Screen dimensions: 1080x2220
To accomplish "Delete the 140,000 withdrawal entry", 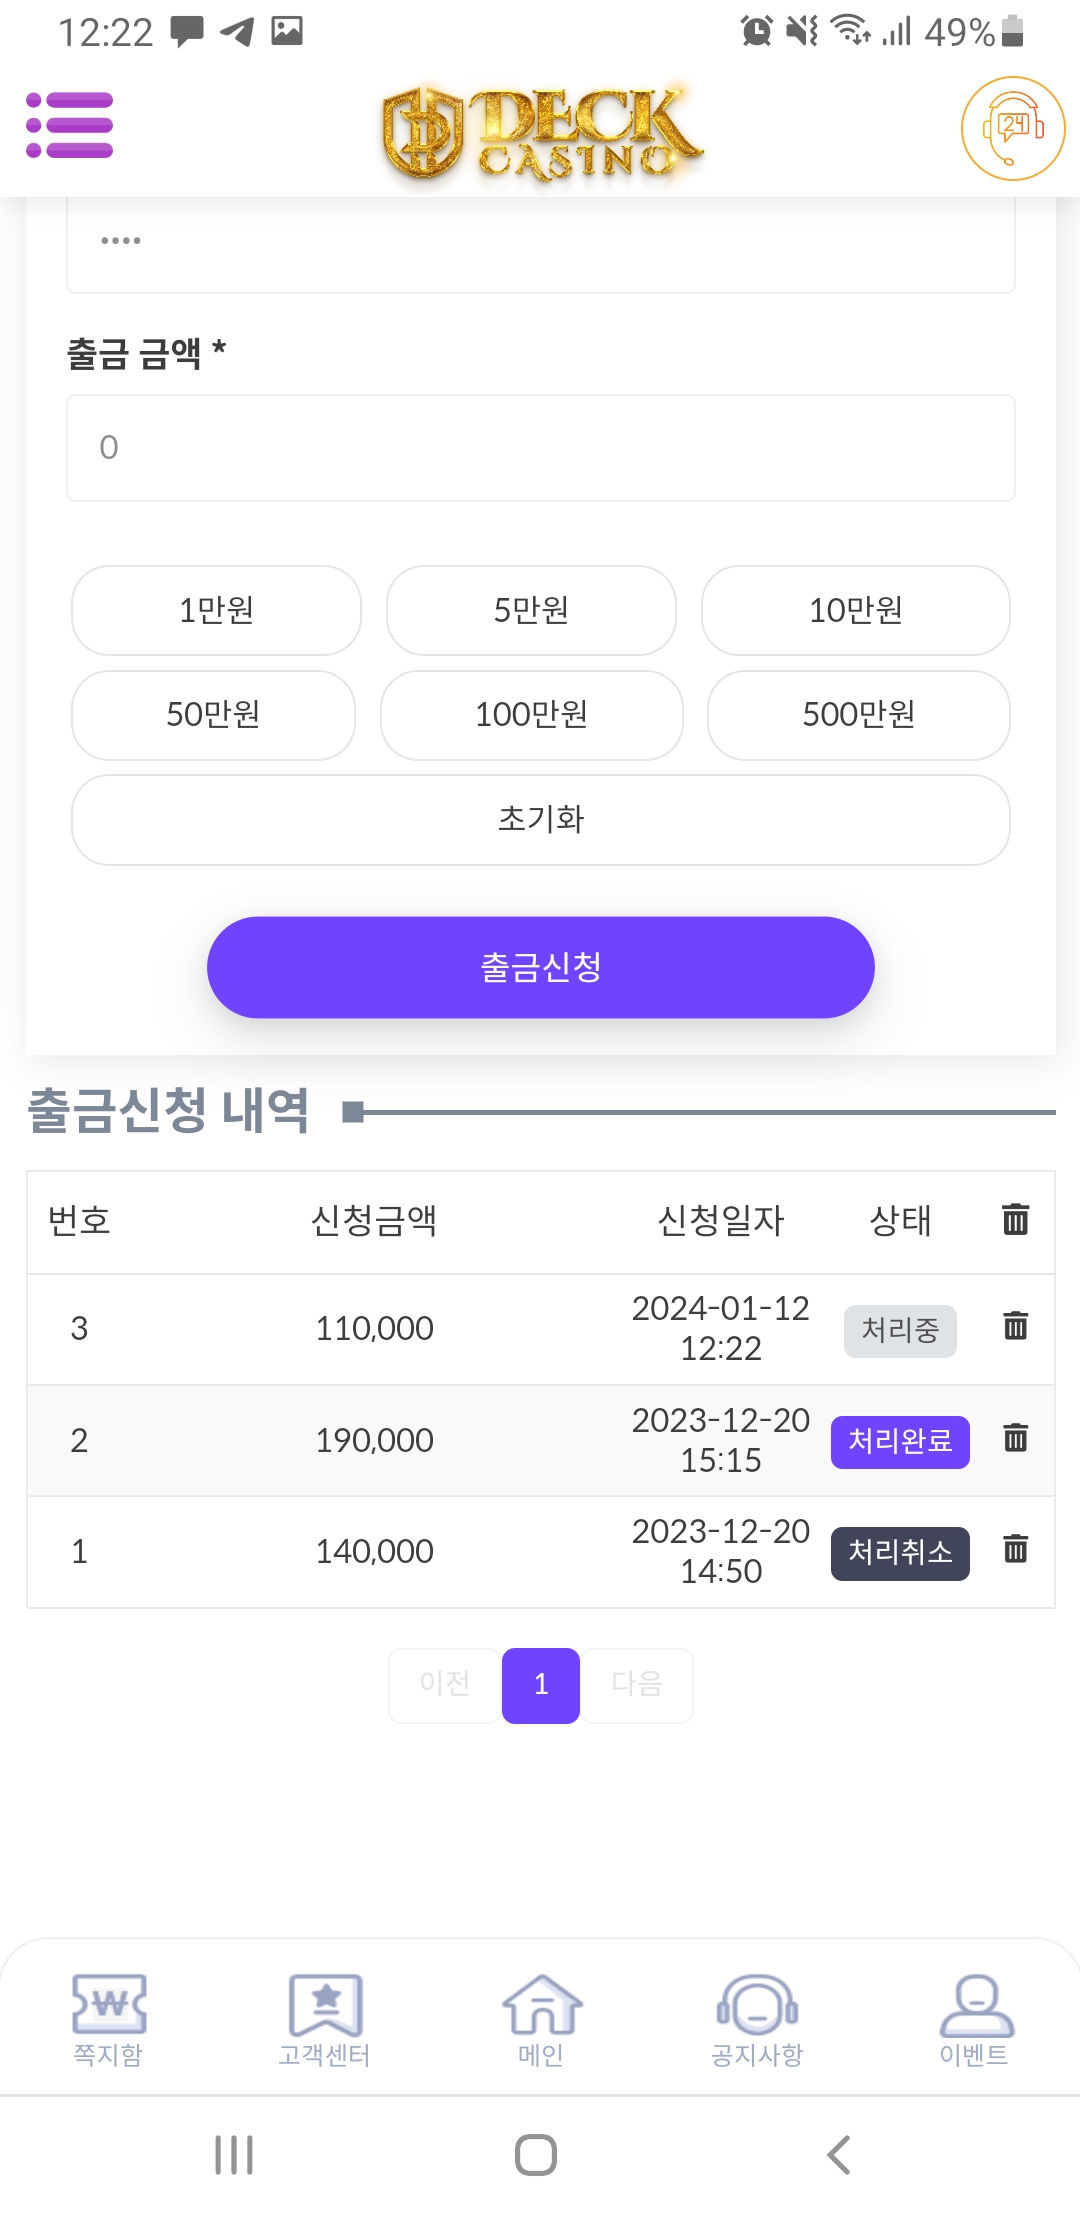I will [x=1015, y=1549].
